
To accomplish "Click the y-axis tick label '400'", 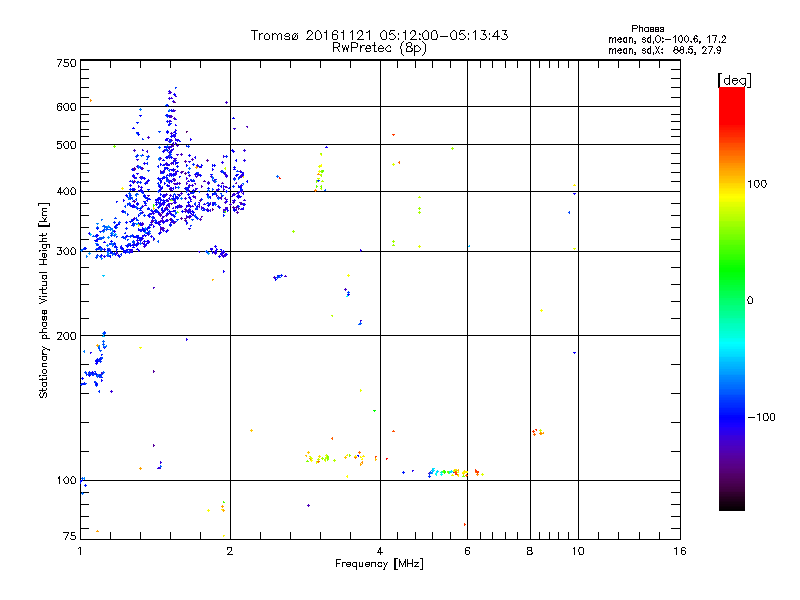I will click(66, 192).
